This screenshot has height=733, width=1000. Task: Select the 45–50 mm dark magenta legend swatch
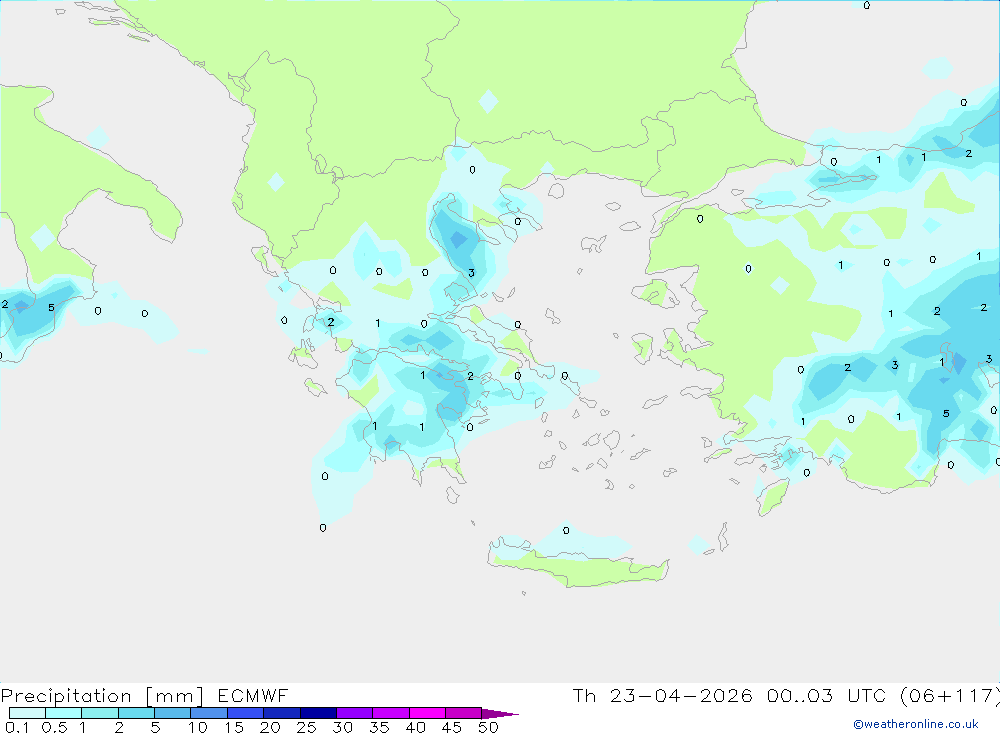[x=464, y=713]
